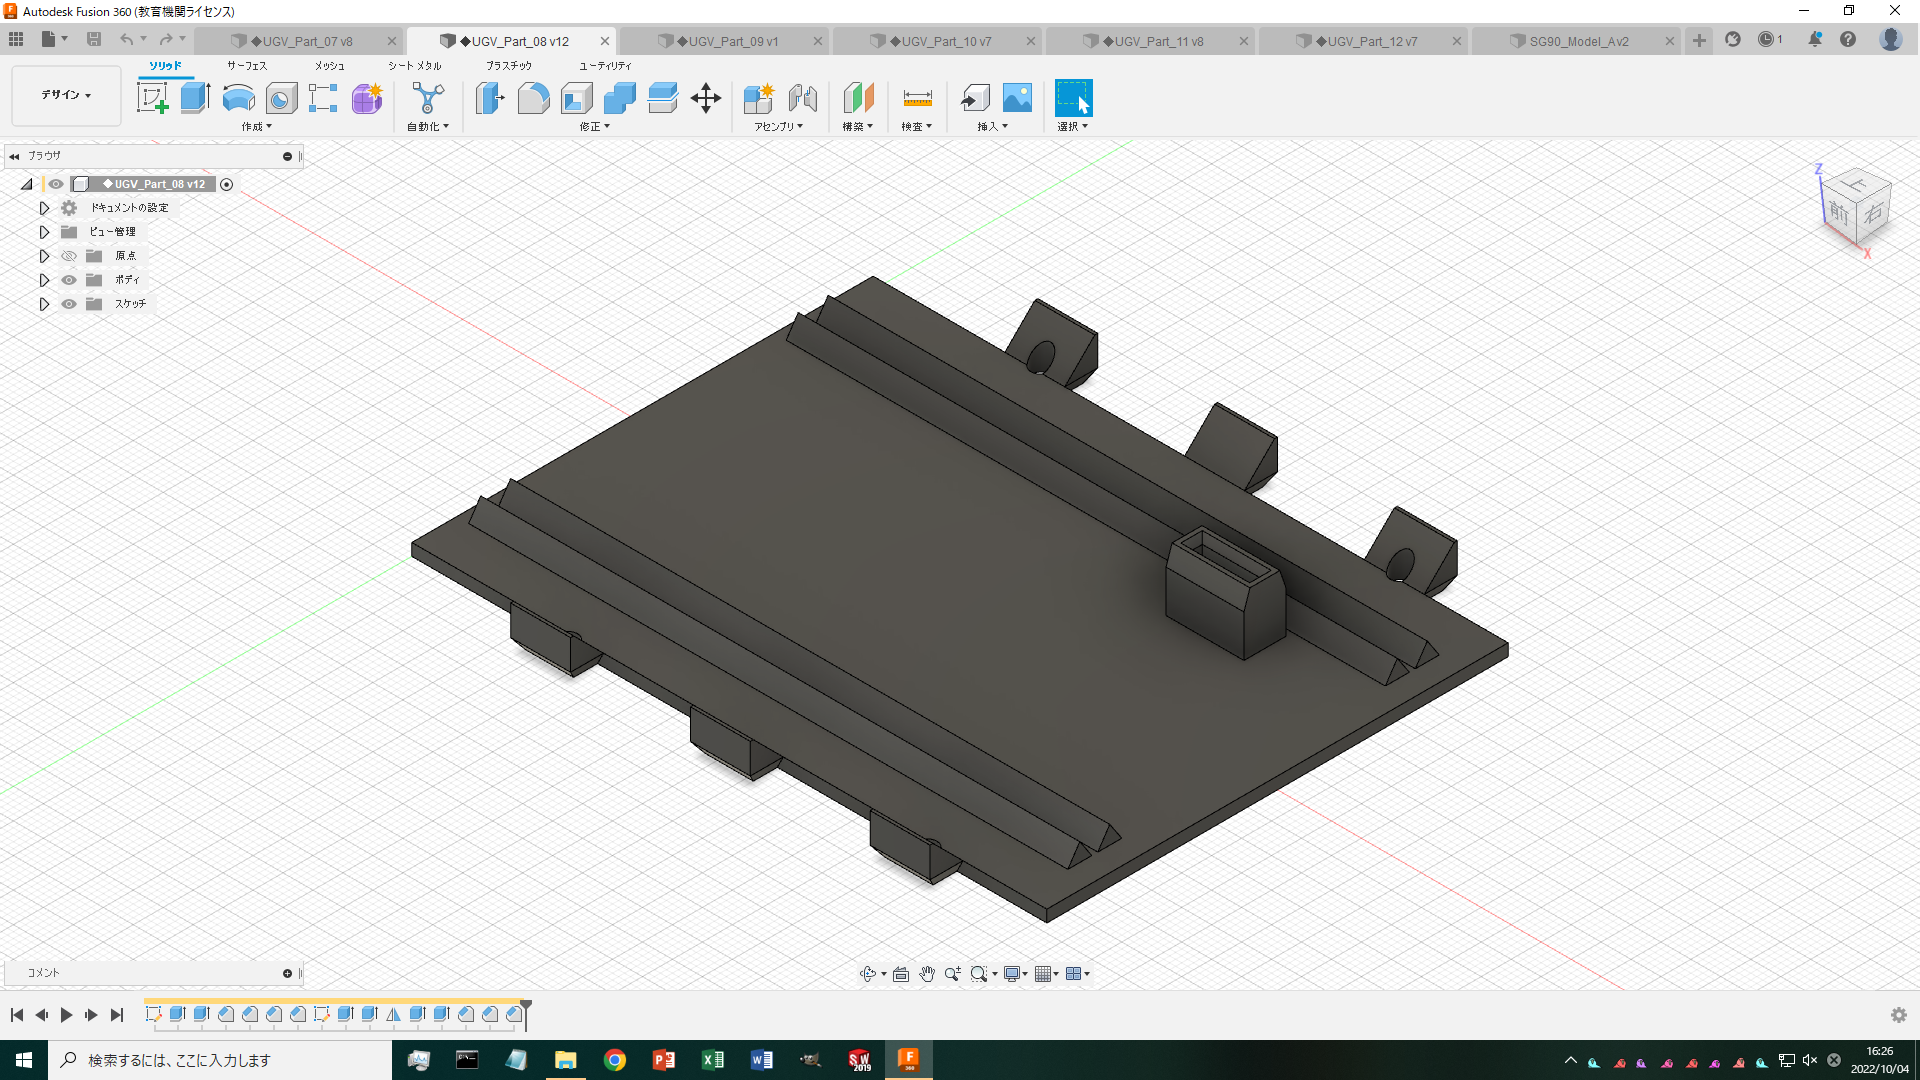Expand the View Management (ビュー管理) node
This screenshot has width=1920, height=1080.
coord(44,232)
